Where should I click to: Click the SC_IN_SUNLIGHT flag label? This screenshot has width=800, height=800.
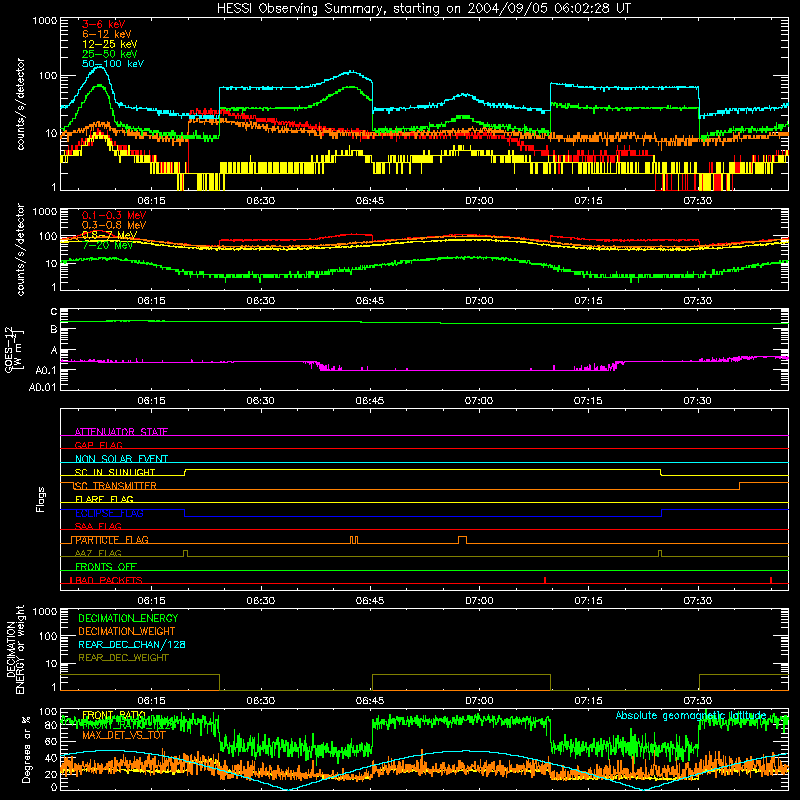[x=115, y=472]
